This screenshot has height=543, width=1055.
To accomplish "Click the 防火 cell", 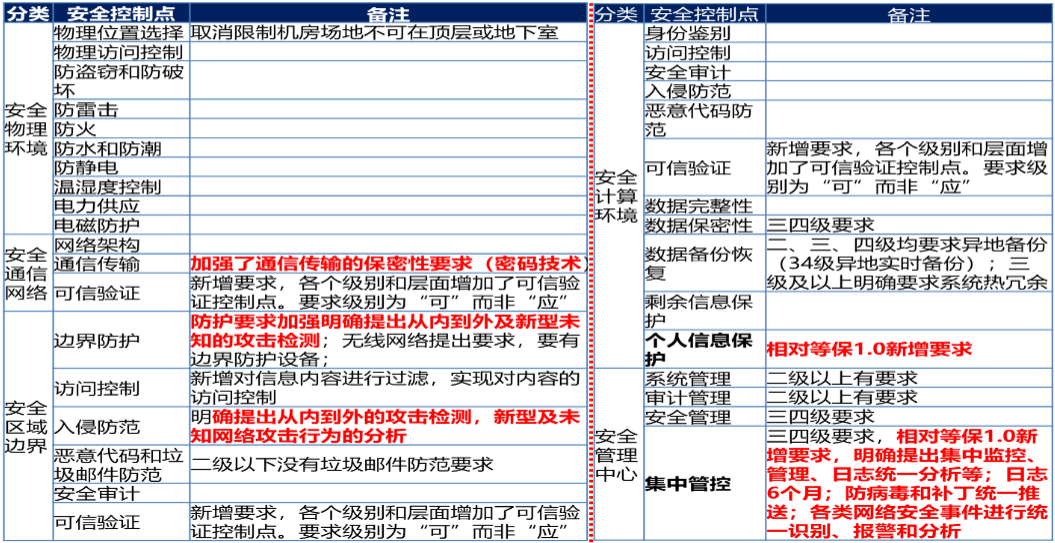I will (x=121, y=128).
